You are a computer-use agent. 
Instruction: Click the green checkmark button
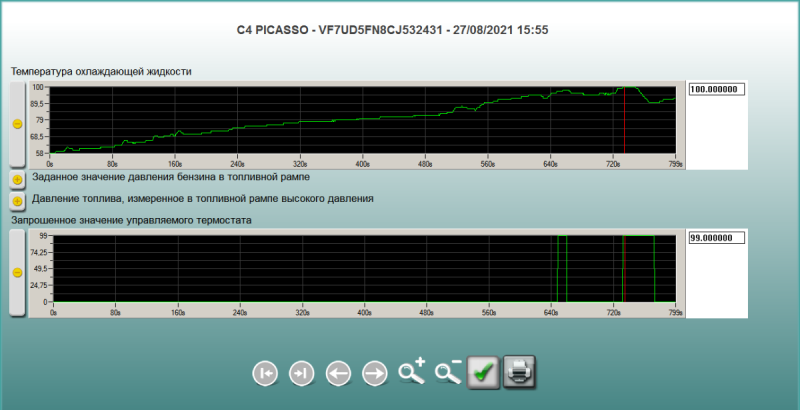click(484, 372)
